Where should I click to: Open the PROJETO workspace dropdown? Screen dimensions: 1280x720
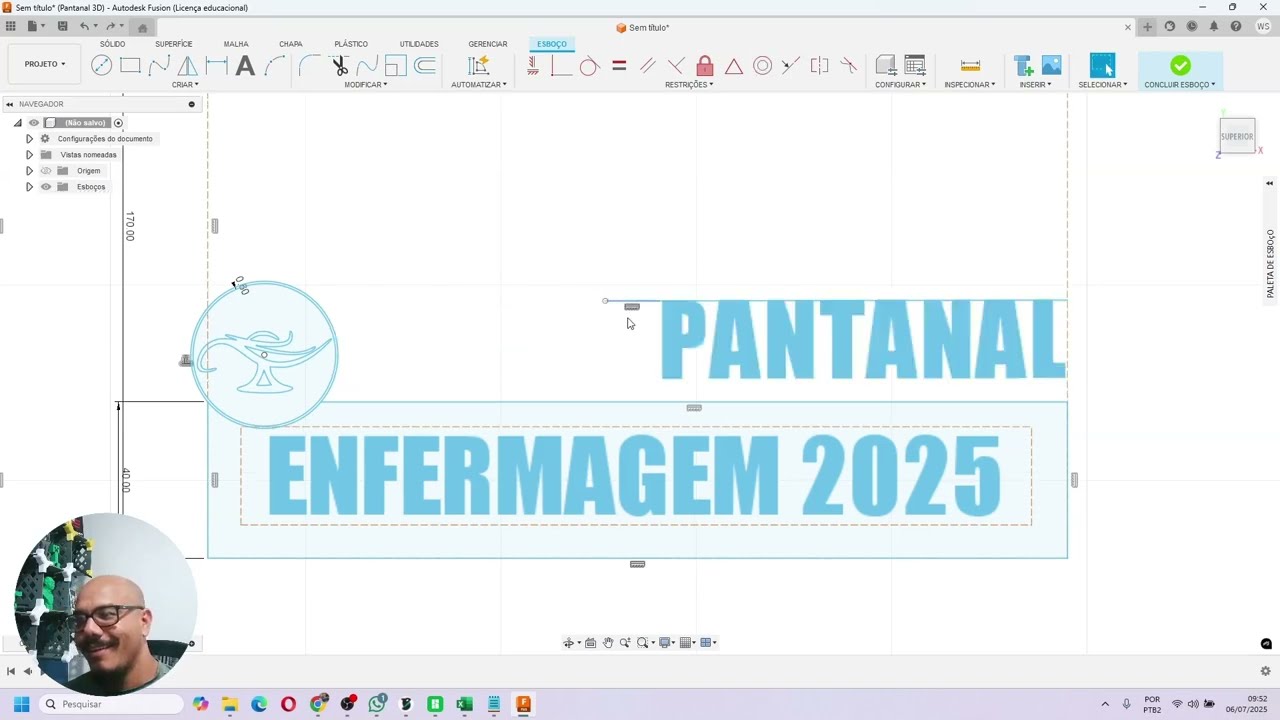45,64
